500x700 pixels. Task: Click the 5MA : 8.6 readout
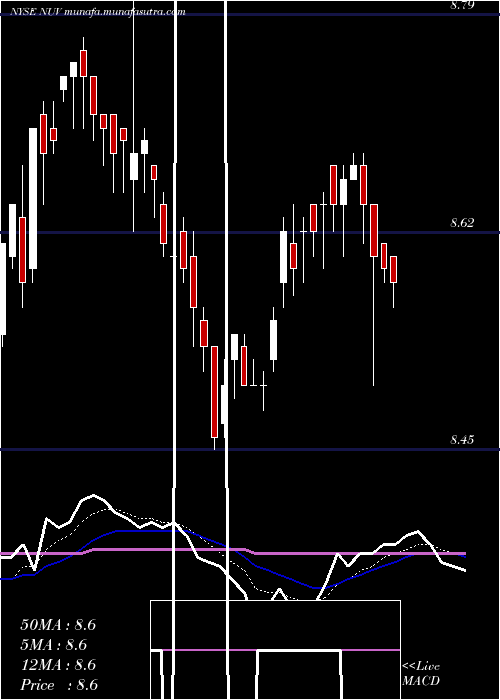[54, 645]
